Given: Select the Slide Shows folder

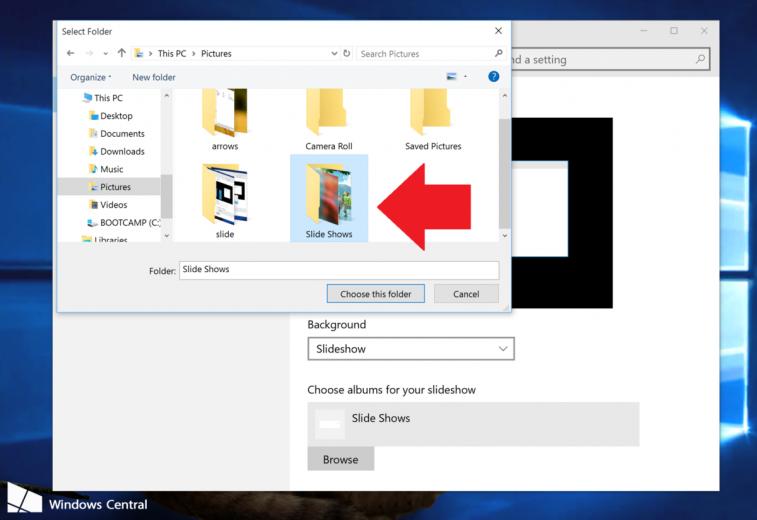Looking at the screenshot, I should point(329,198).
